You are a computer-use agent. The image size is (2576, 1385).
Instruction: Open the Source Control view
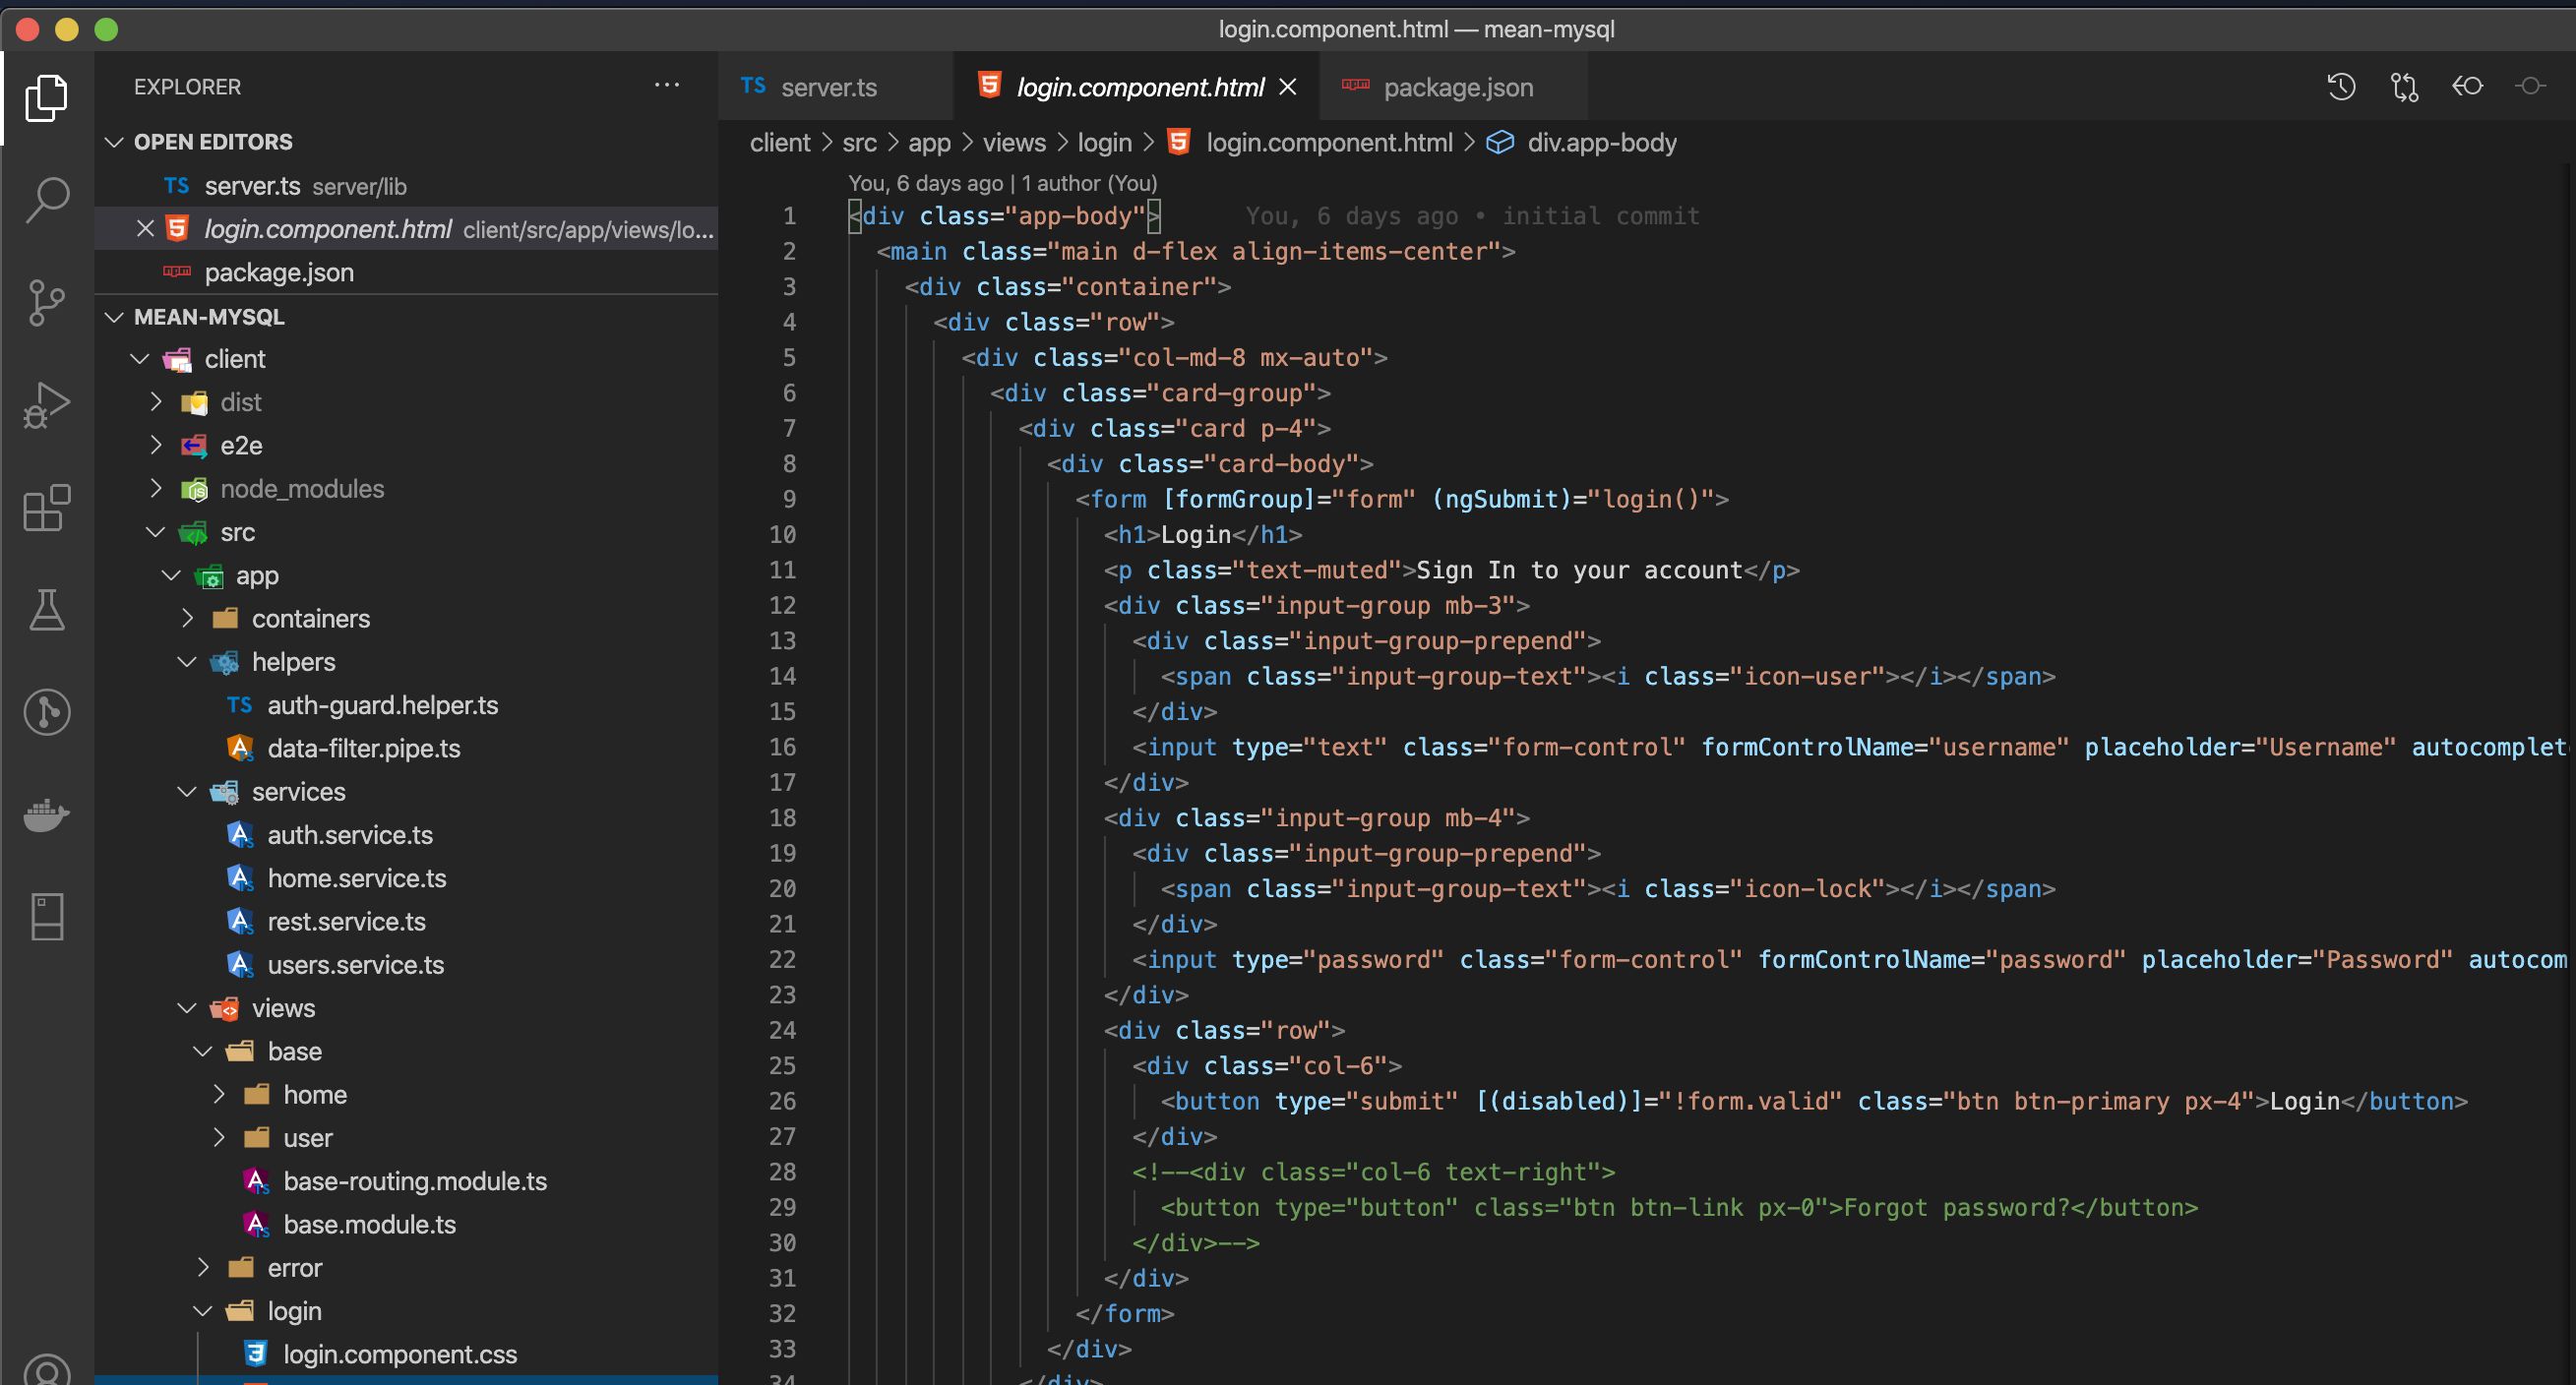pyautogui.click(x=47, y=302)
